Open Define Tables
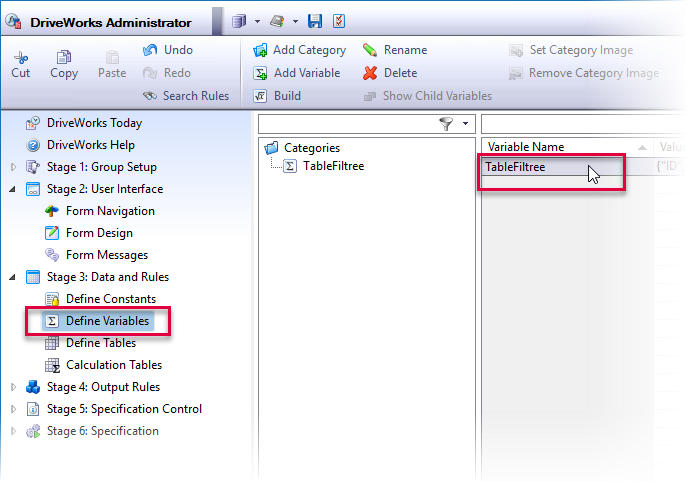 tap(90, 343)
